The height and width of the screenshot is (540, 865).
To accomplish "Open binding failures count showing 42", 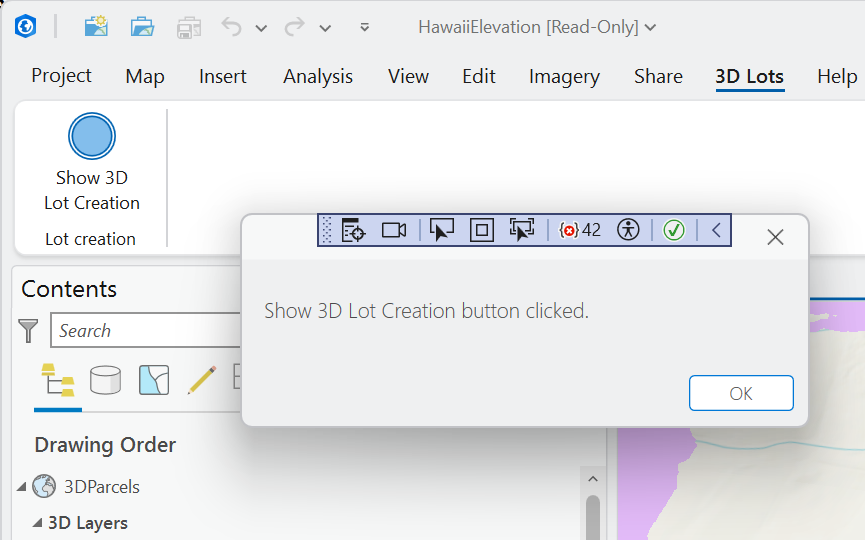I will click(x=580, y=230).
